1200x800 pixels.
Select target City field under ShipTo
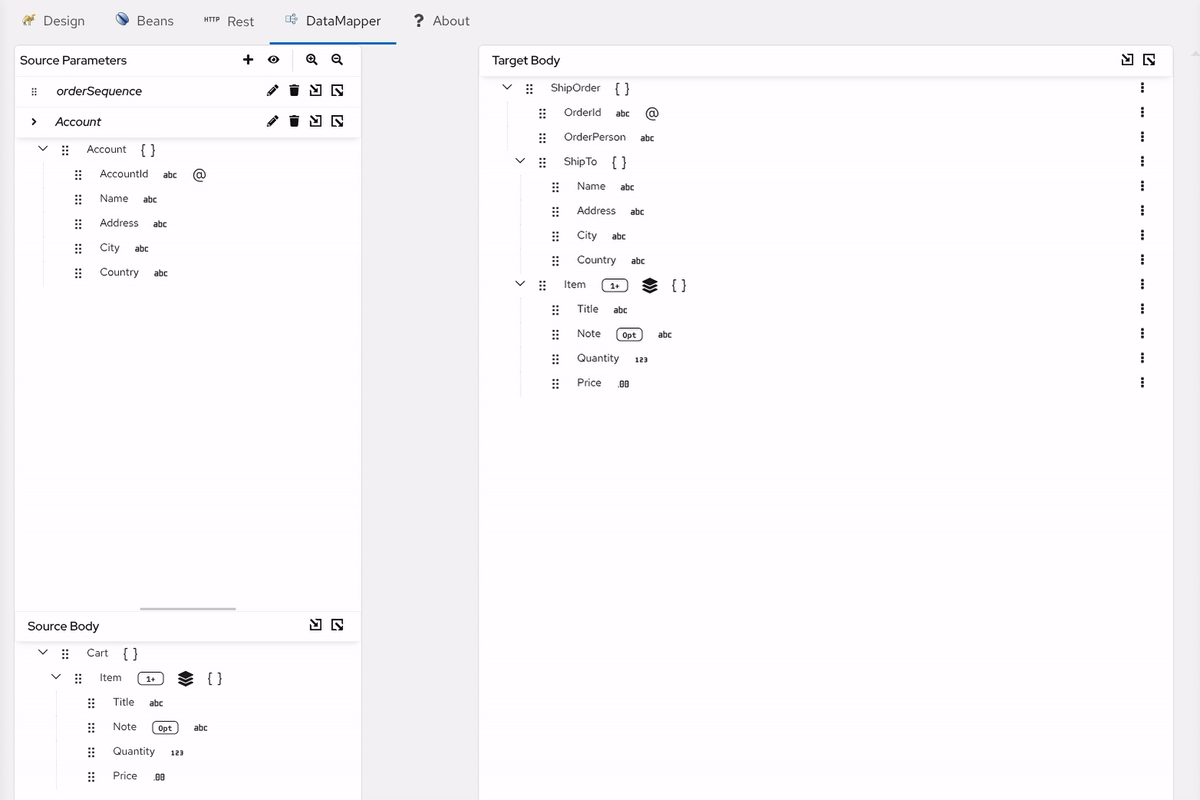click(587, 236)
